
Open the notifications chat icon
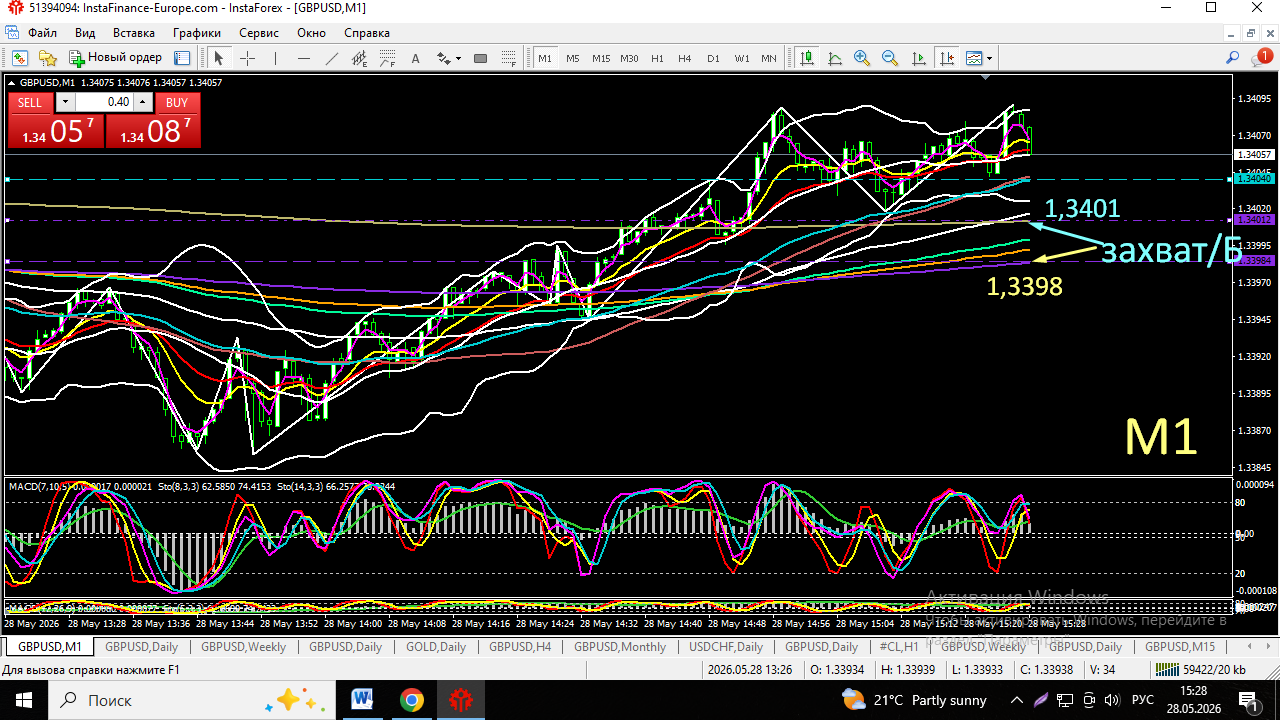tap(1262, 58)
